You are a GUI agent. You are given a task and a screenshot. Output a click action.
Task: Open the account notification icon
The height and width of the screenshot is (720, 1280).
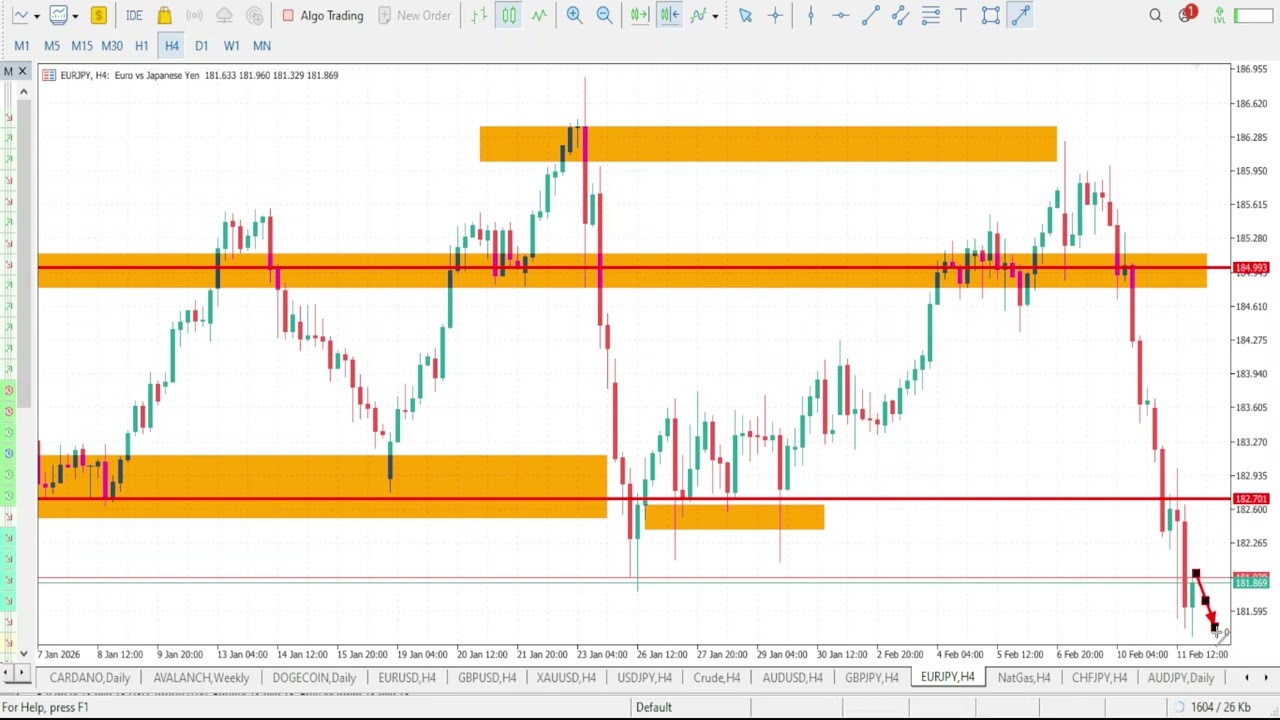click(x=1187, y=15)
